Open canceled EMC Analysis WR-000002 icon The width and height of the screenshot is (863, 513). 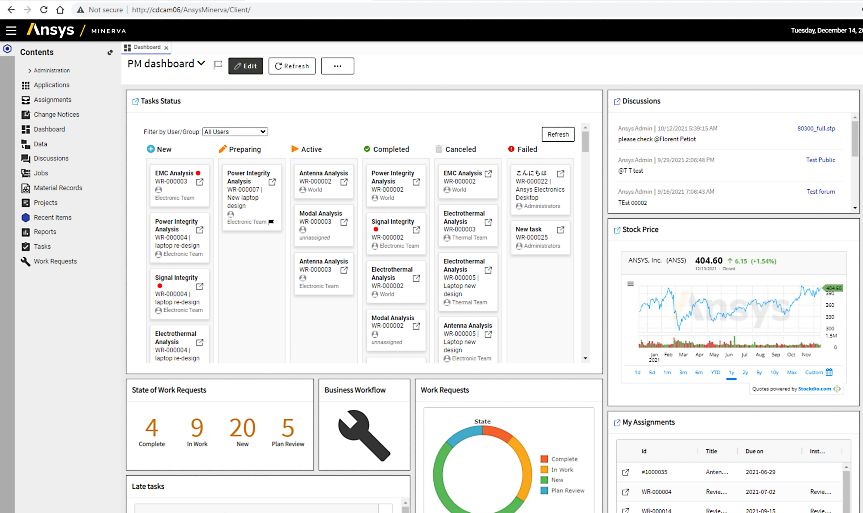[488, 173]
